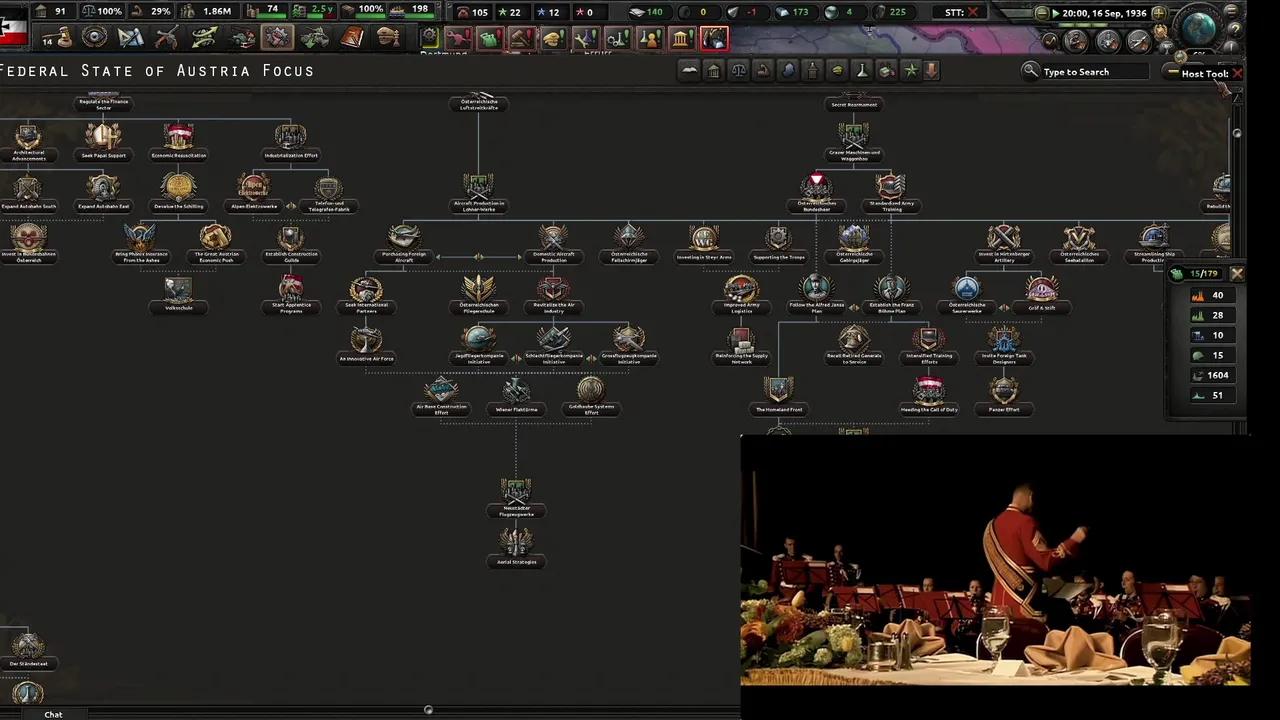Choose the Panzer Effort focus
This screenshot has height=720, width=1280.
point(1004,394)
